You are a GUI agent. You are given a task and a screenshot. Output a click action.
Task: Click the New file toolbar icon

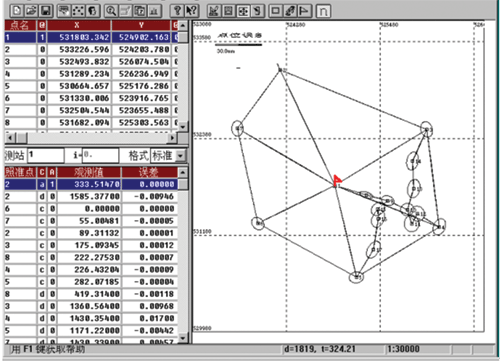[17, 10]
